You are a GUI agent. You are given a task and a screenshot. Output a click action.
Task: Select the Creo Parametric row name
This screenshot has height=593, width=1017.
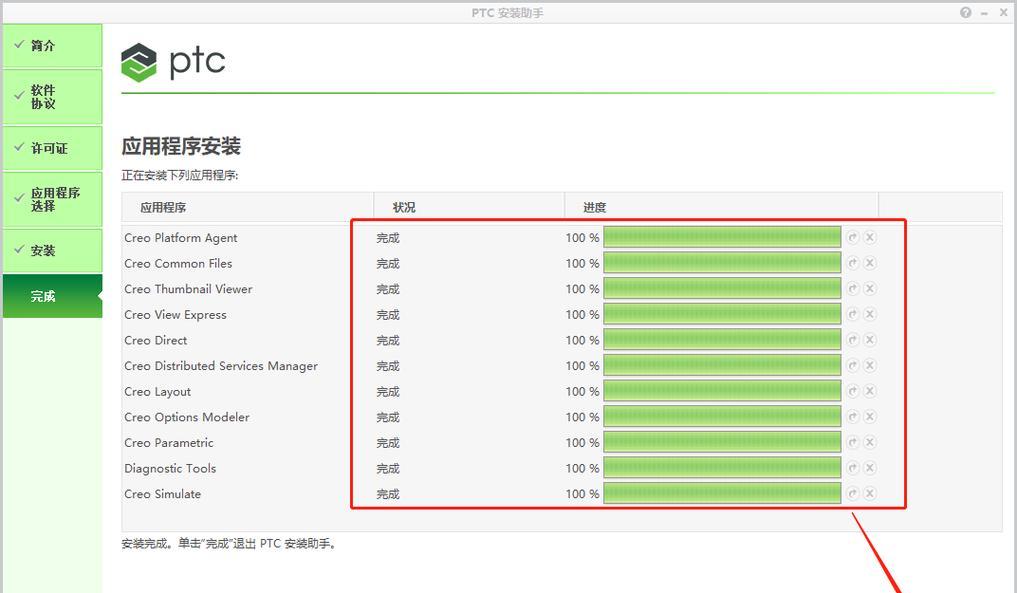click(169, 442)
